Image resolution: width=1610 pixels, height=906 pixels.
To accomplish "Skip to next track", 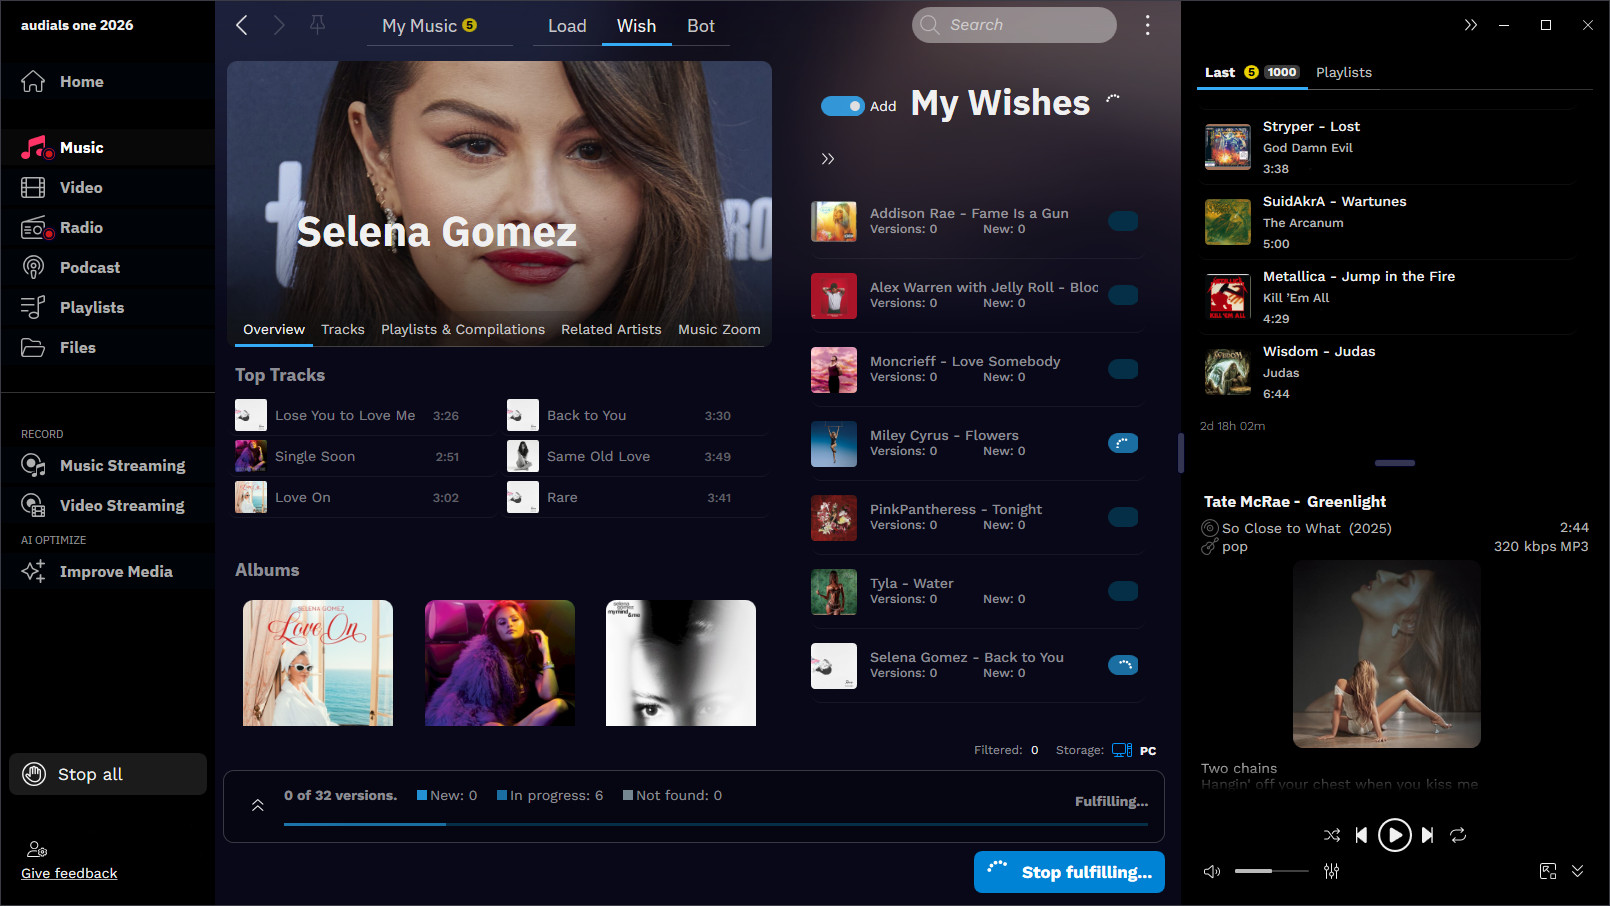I will (1427, 835).
